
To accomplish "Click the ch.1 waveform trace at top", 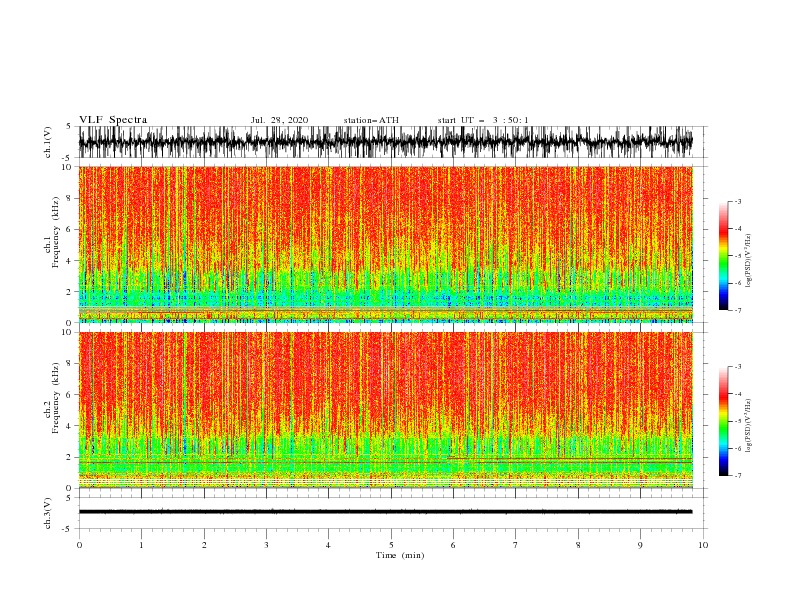I will point(385,142).
